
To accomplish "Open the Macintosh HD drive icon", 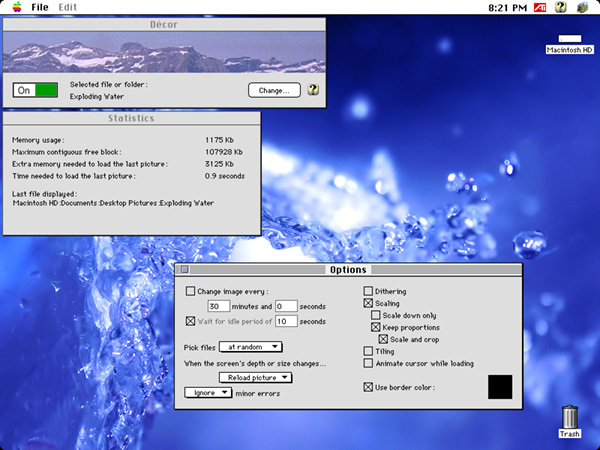I will click(569, 39).
